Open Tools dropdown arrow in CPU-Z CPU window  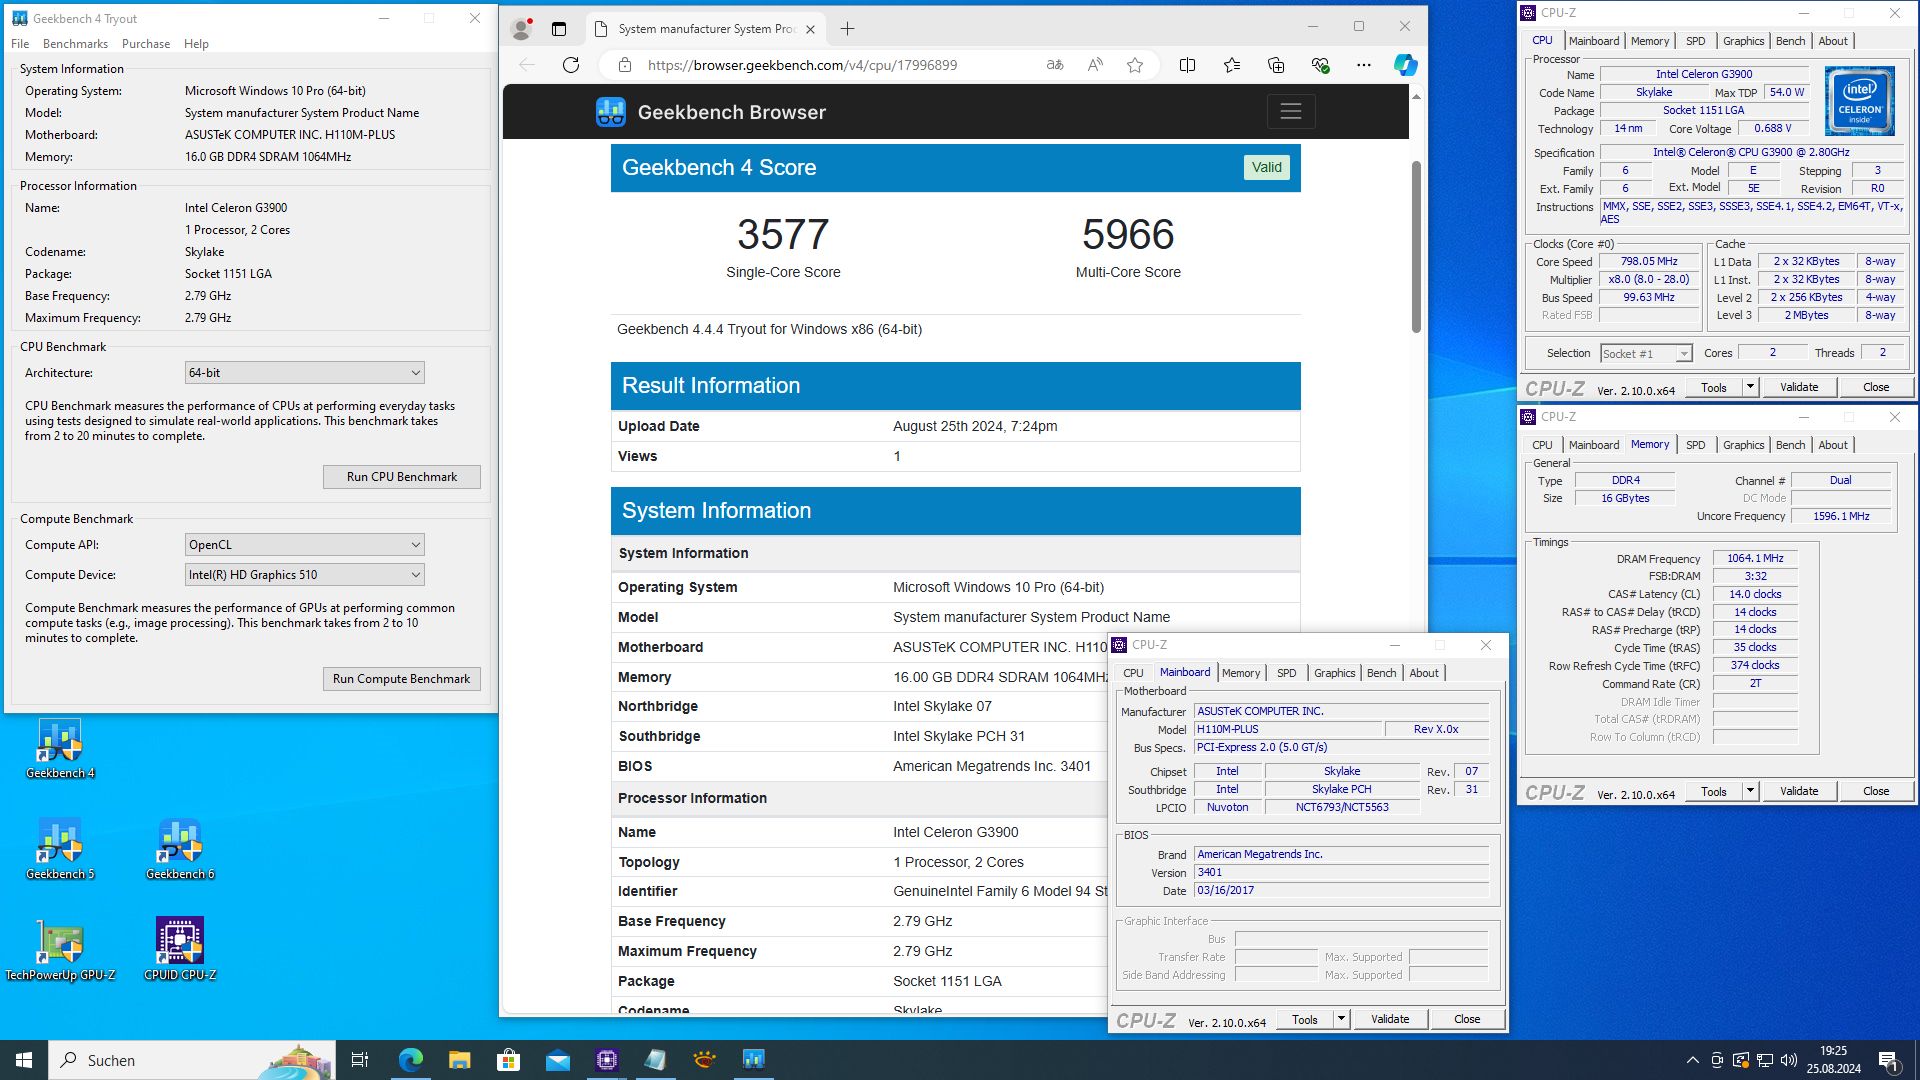coord(1750,387)
